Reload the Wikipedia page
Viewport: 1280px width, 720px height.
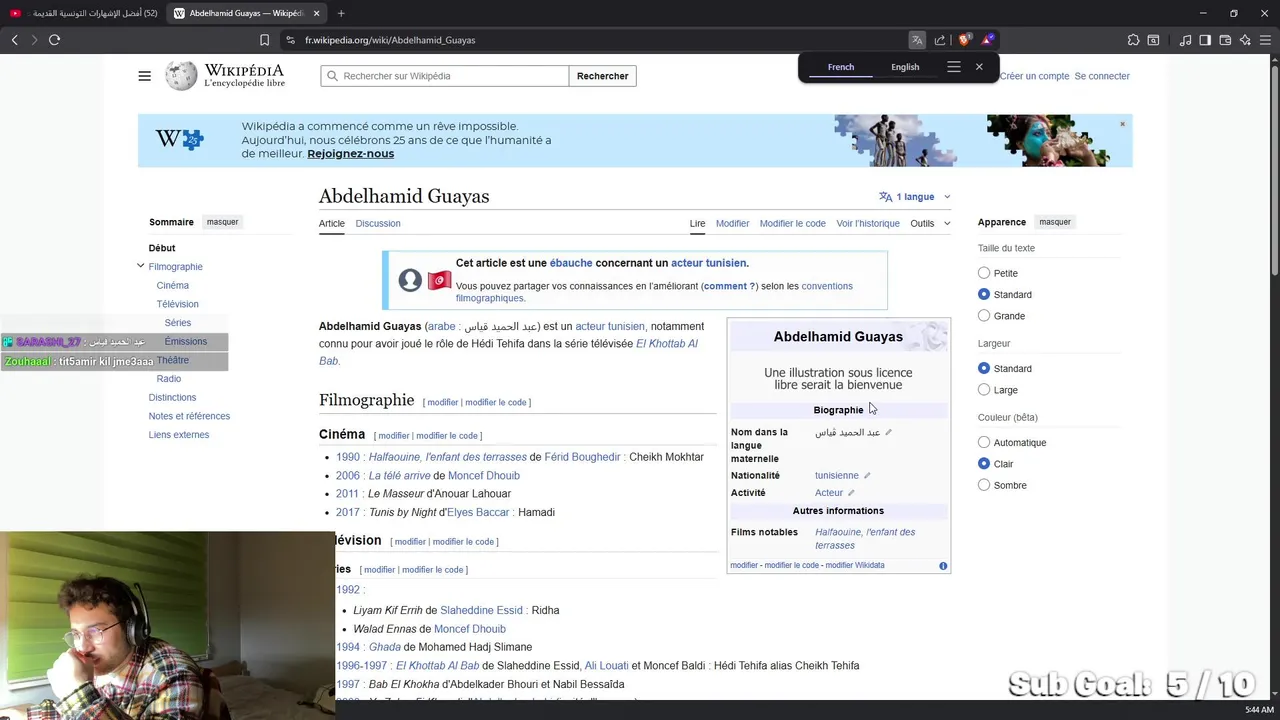(54, 40)
